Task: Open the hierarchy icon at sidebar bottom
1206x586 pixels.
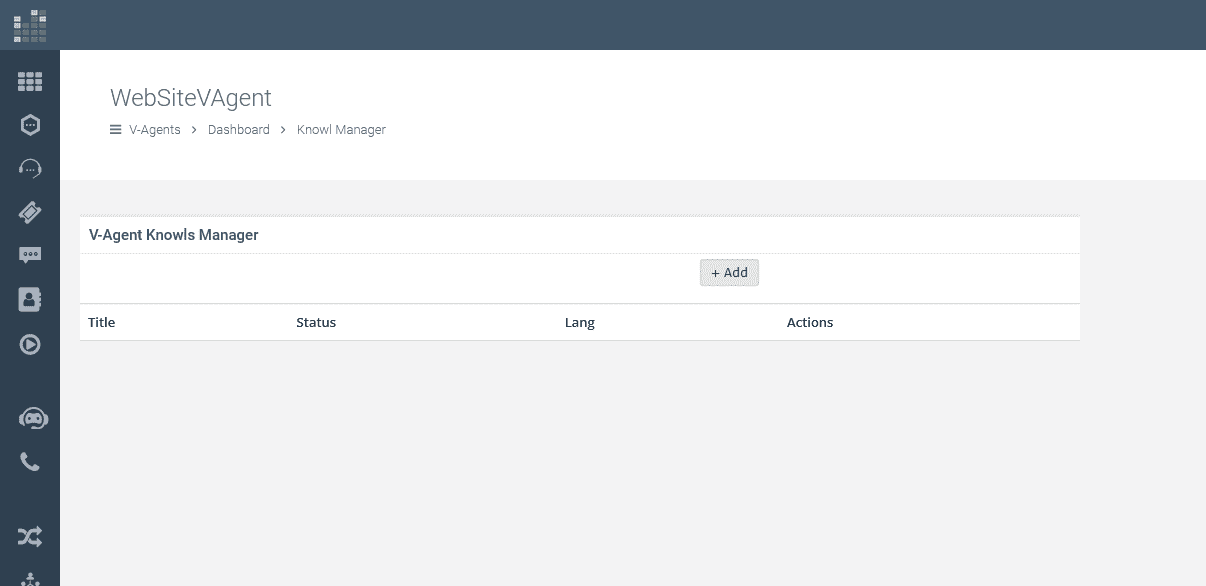Action: [30, 578]
